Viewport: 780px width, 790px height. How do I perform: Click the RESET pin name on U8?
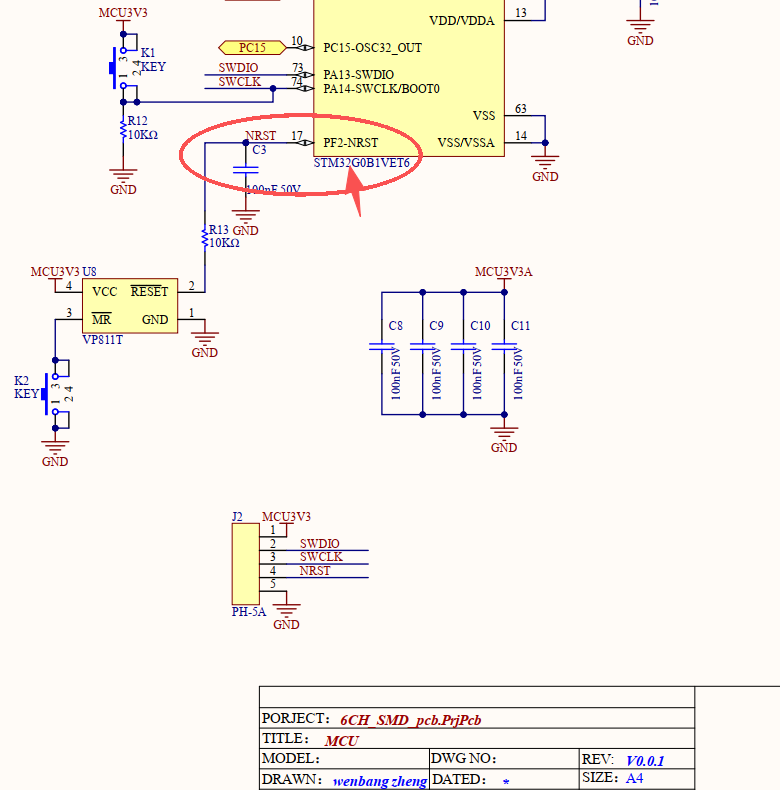(150, 292)
